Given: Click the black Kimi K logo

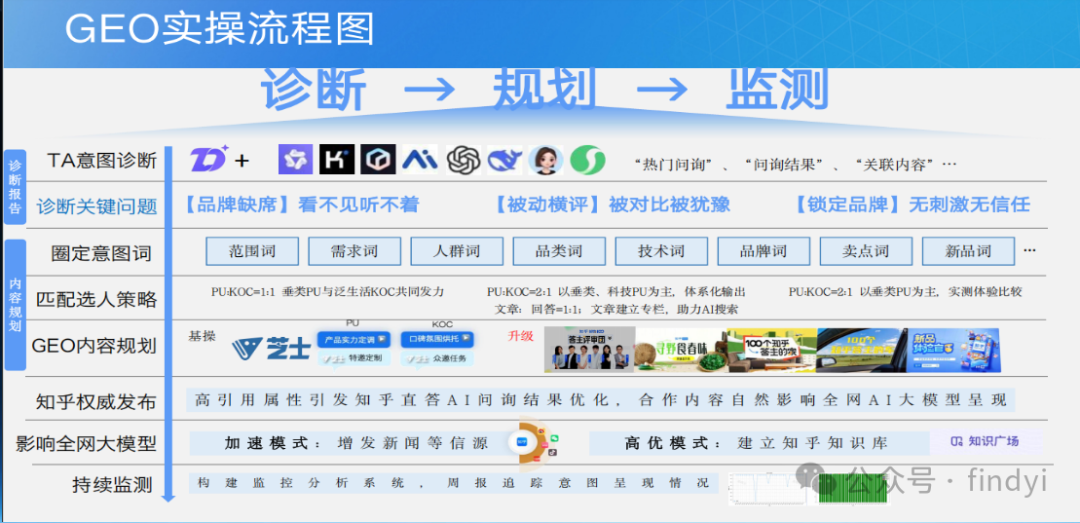Looking at the screenshot, I should (x=337, y=159).
